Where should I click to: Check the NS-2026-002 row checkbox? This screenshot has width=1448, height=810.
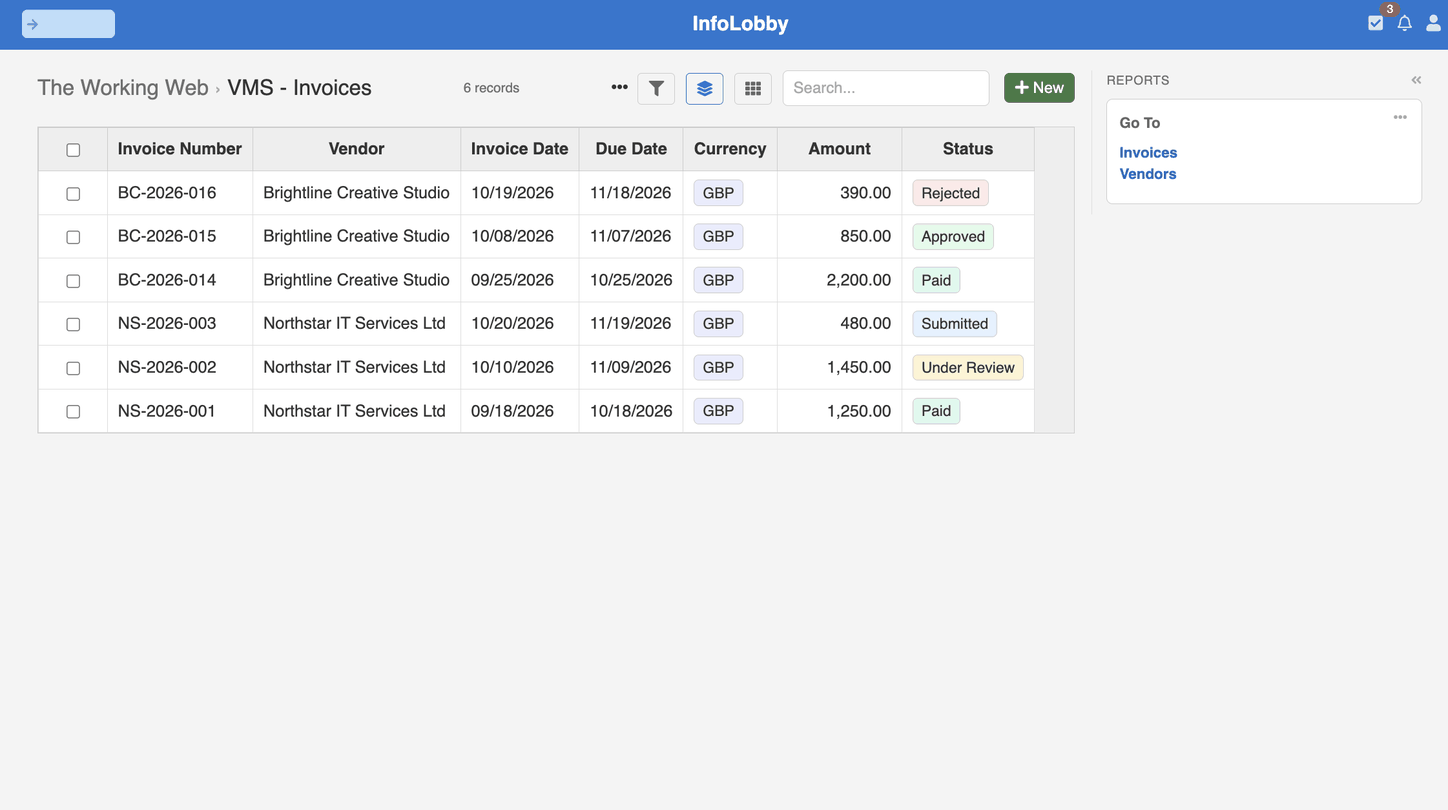point(73,368)
